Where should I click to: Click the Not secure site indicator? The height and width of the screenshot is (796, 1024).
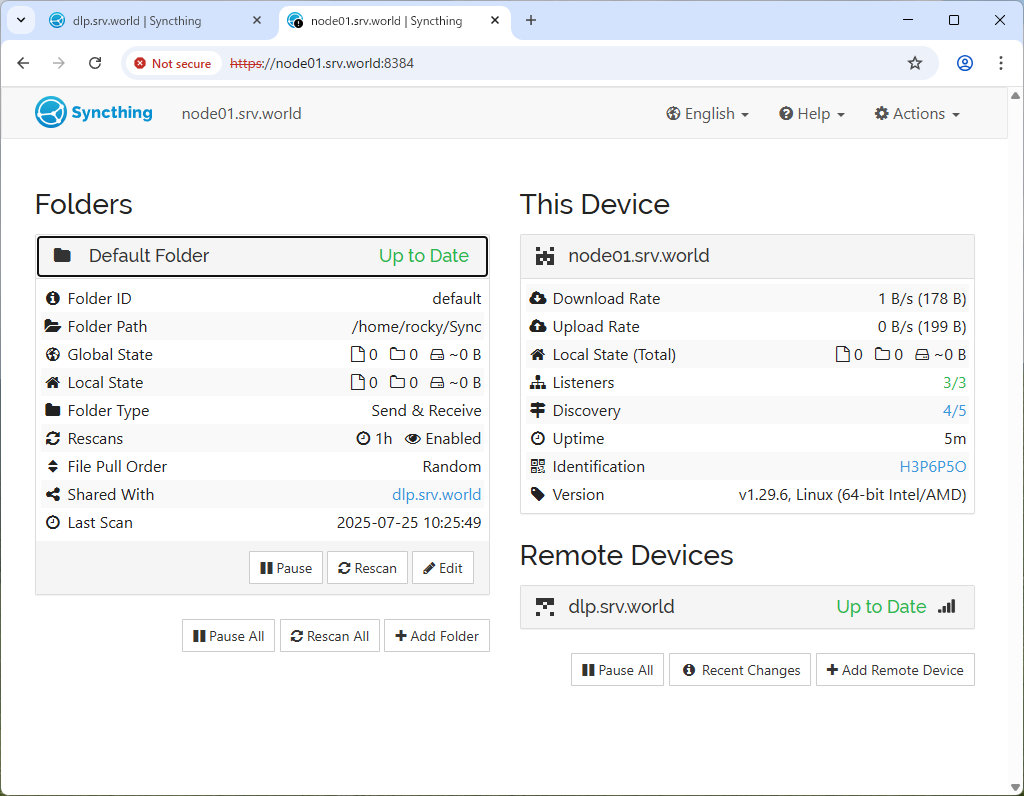pos(173,63)
